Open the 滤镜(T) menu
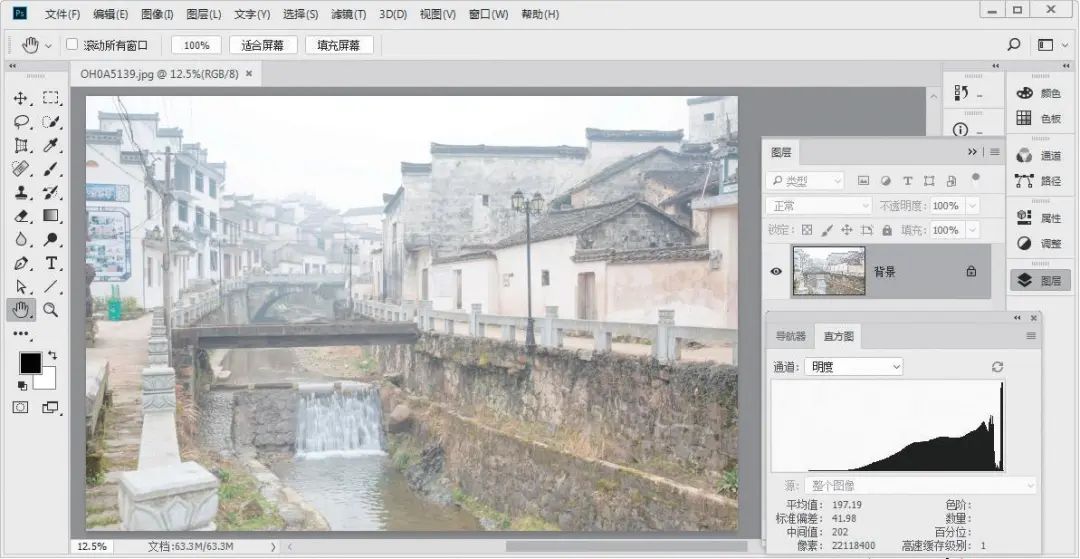This screenshot has height=559, width=1080. pos(349,14)
